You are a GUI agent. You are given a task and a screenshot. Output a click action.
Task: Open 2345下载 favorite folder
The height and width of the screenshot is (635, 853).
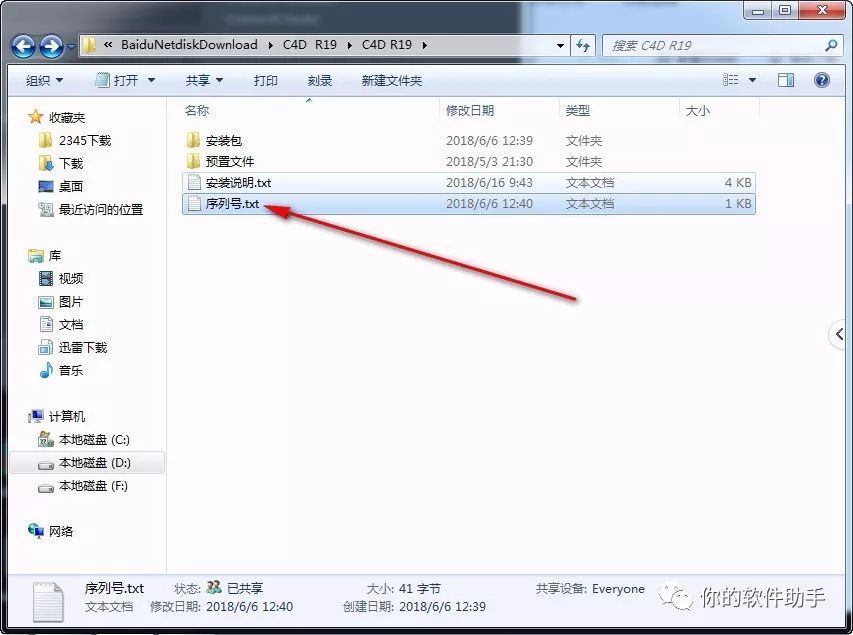tap(85, 140)
